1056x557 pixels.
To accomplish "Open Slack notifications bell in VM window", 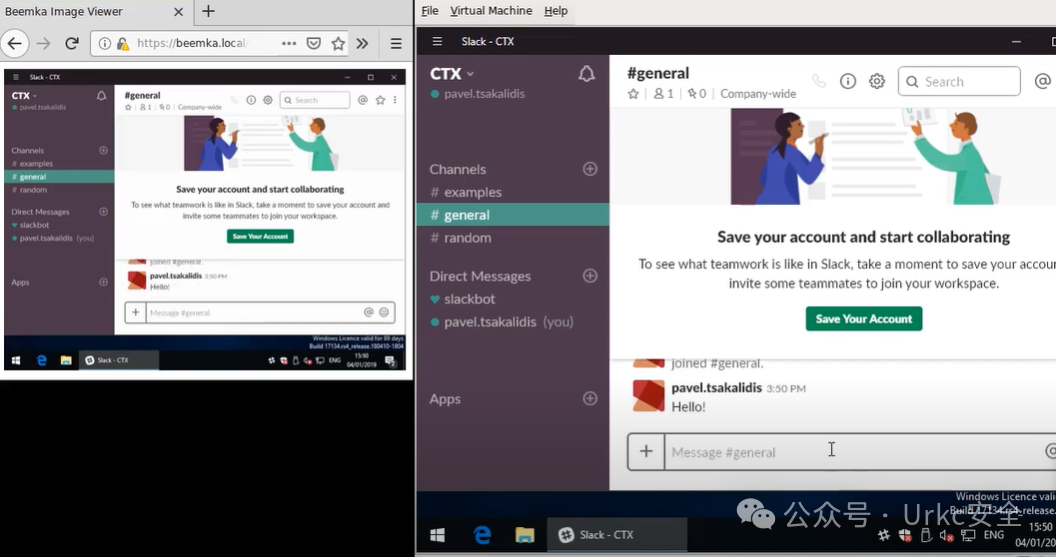I will click(x=587, y=73).
